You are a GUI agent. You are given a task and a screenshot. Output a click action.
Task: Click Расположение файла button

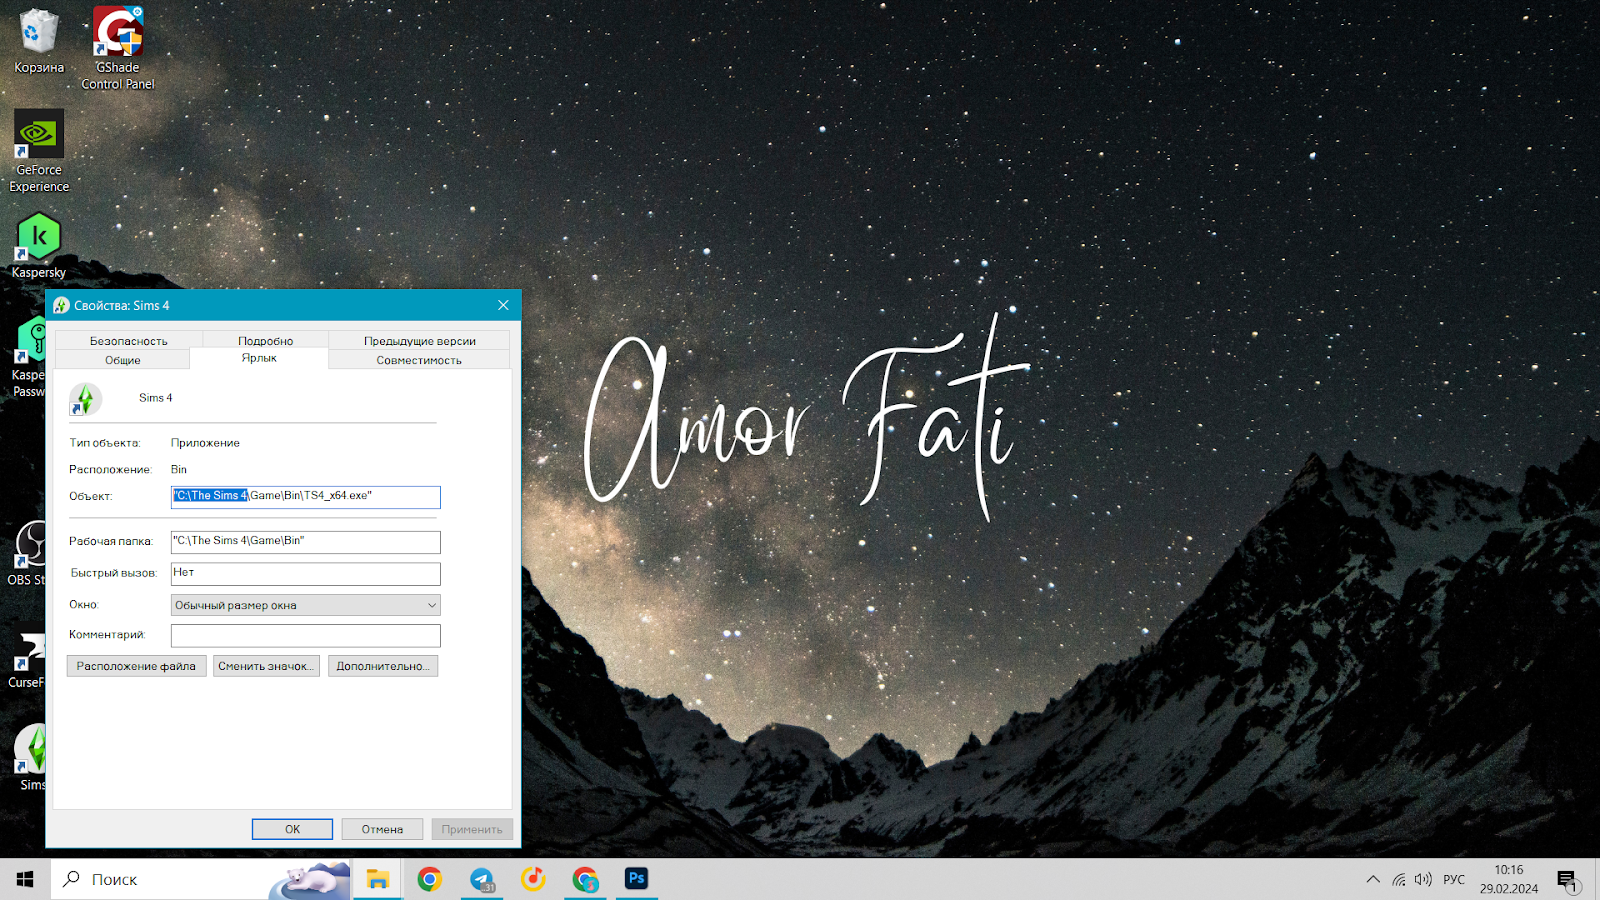coord(137,666)
